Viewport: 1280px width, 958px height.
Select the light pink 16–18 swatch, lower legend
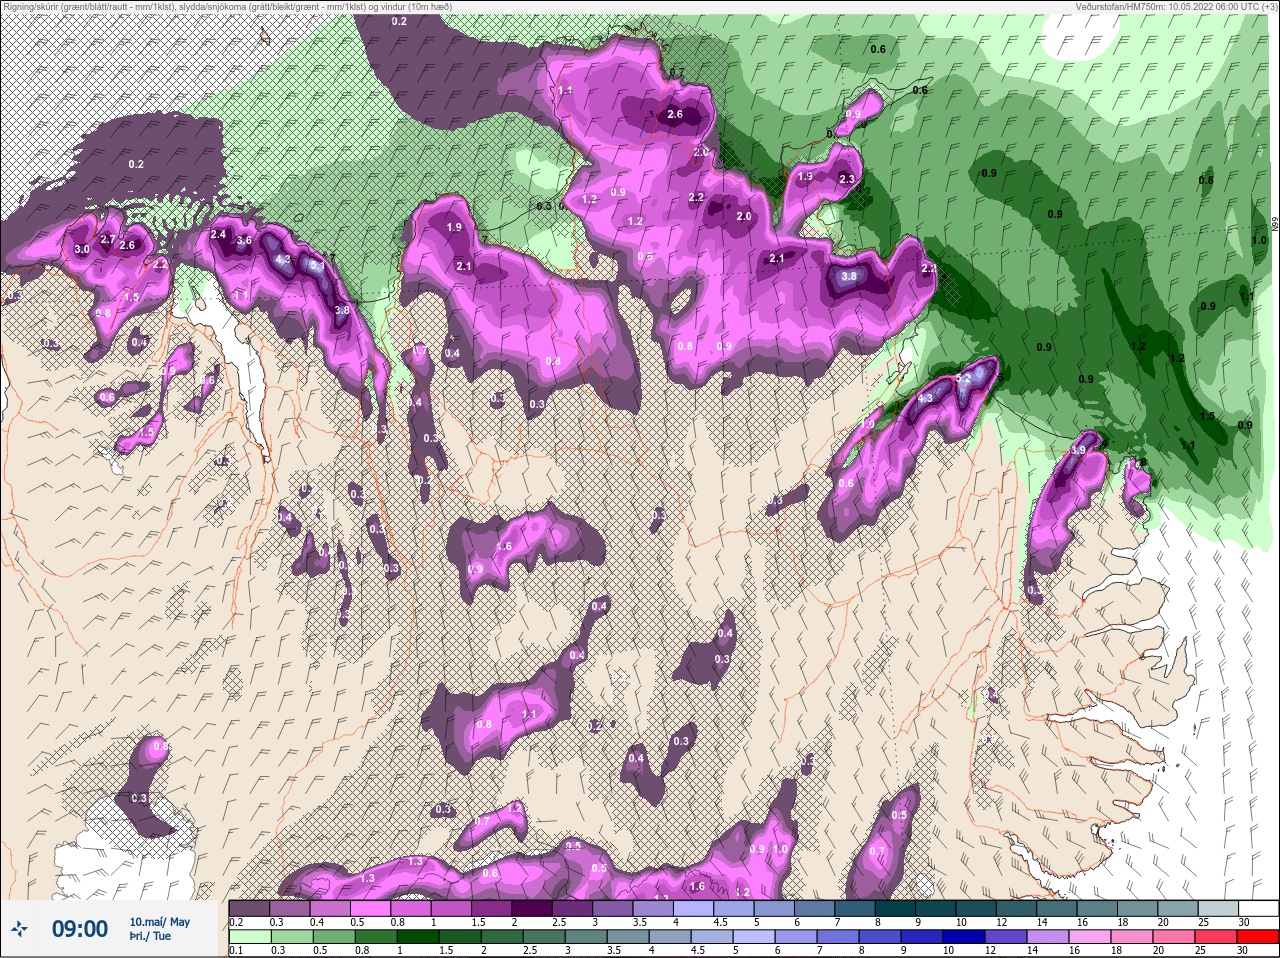pyautogui.click(x=1090, y=936)
